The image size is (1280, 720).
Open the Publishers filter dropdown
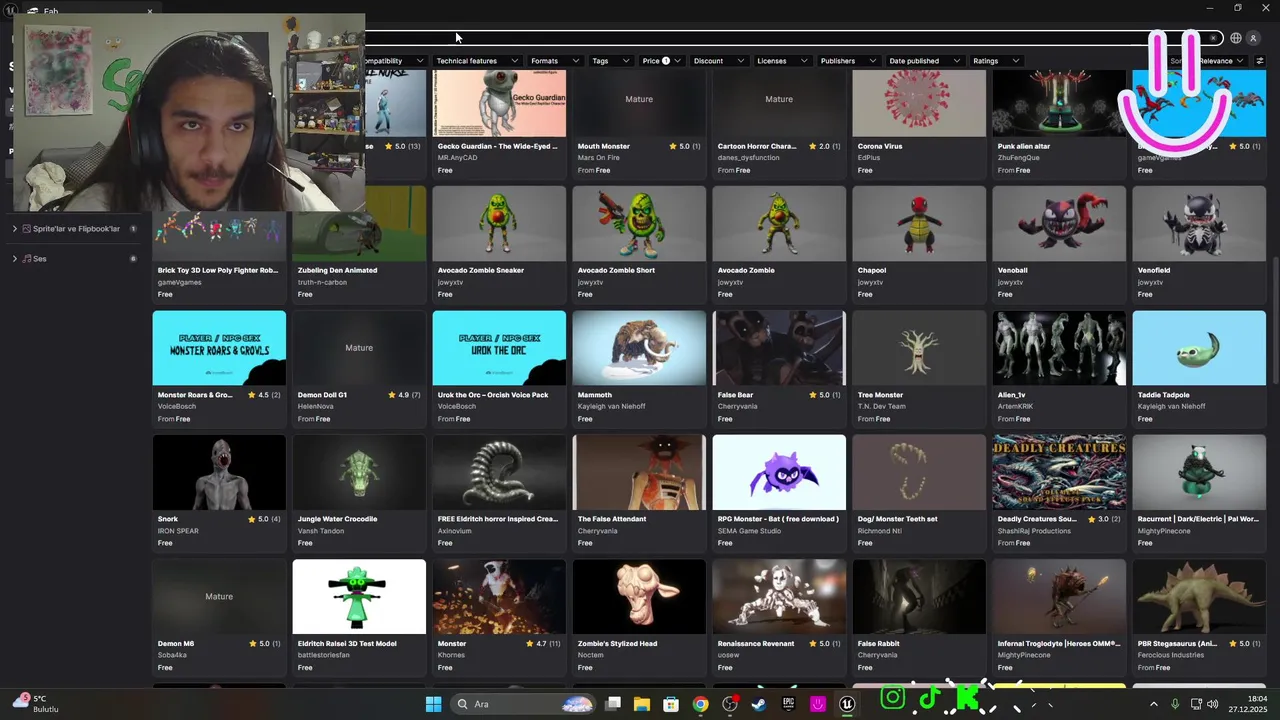tap(847, 61)
